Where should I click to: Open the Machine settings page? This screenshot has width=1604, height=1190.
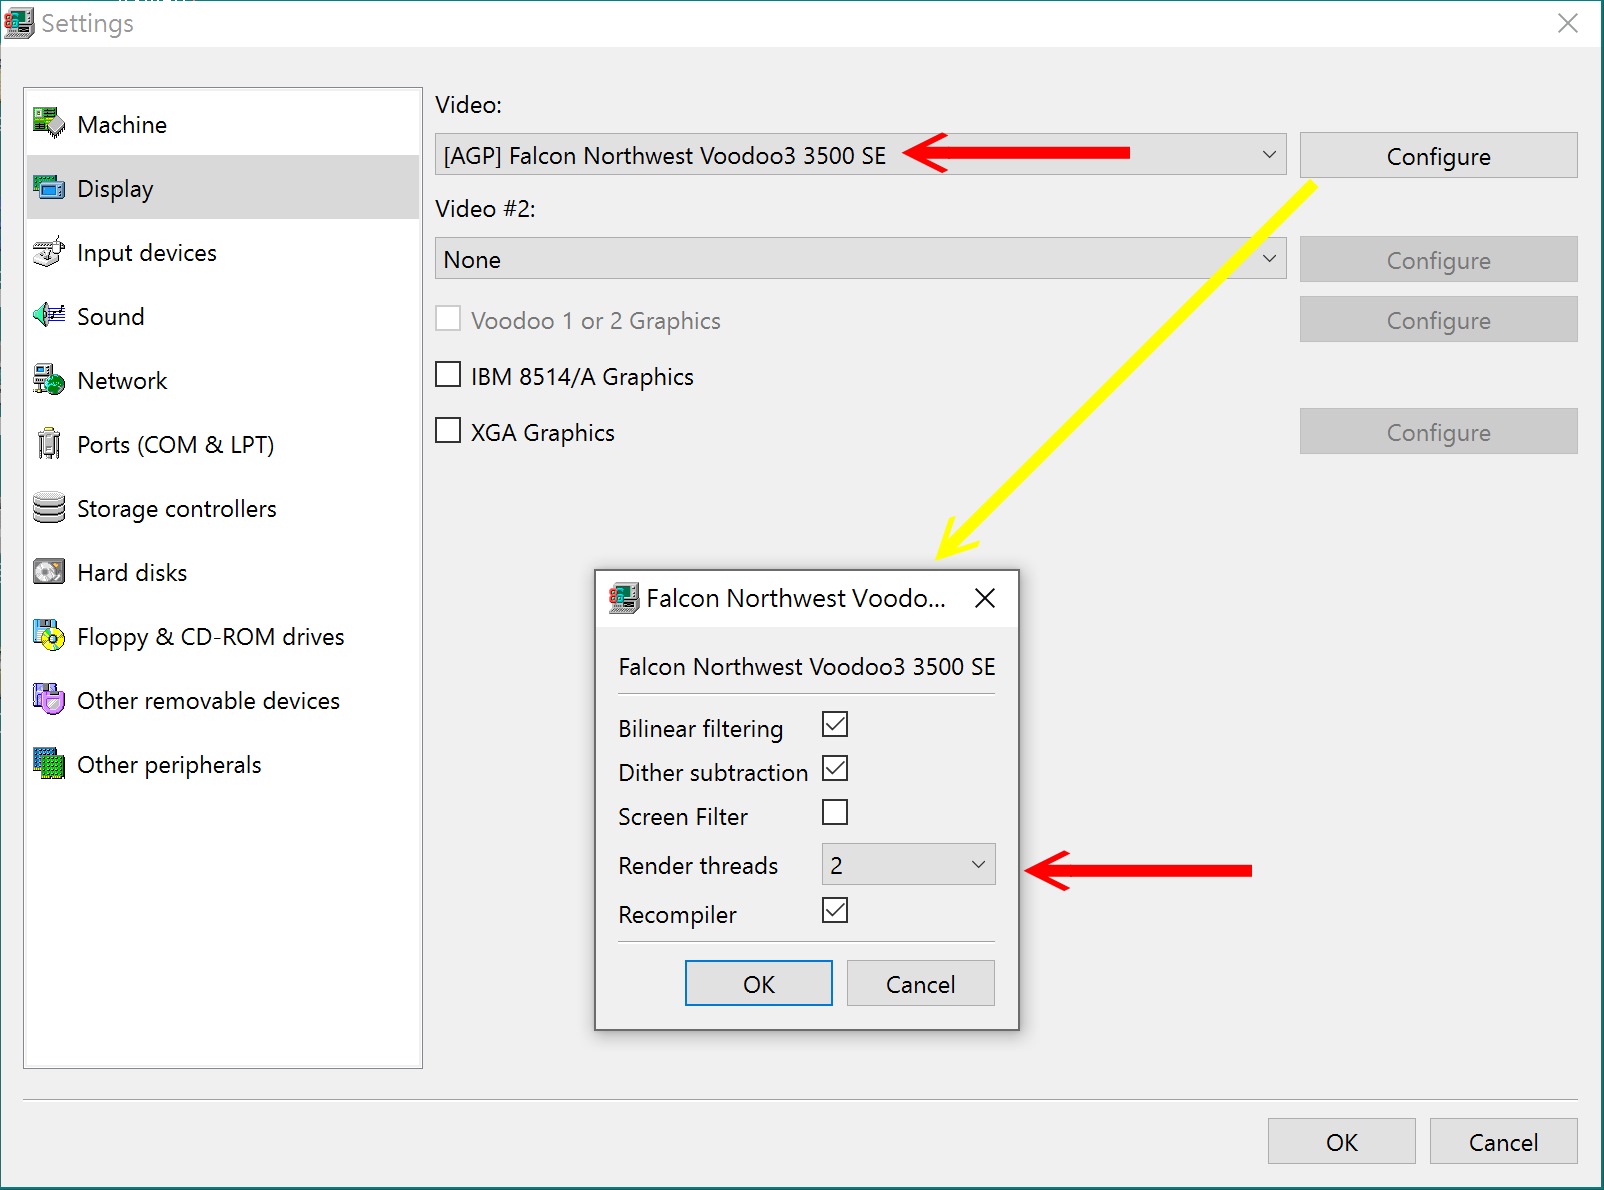coord(222,123)
